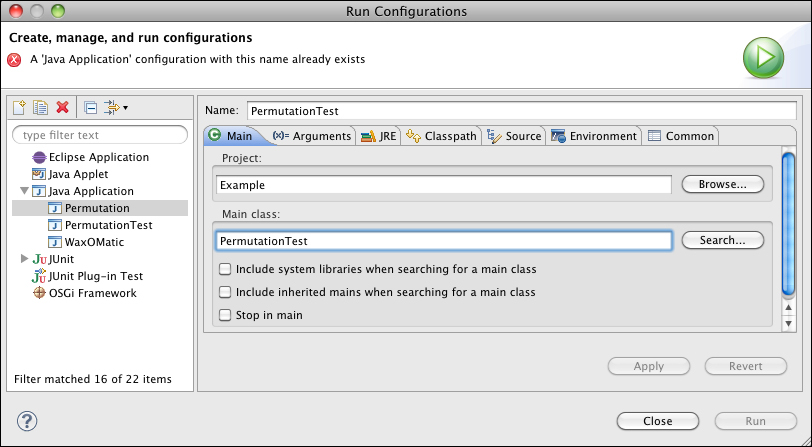Click into the Main class text field
The width and height of the screenshot is (812, 447).
[x=443, y=241]
